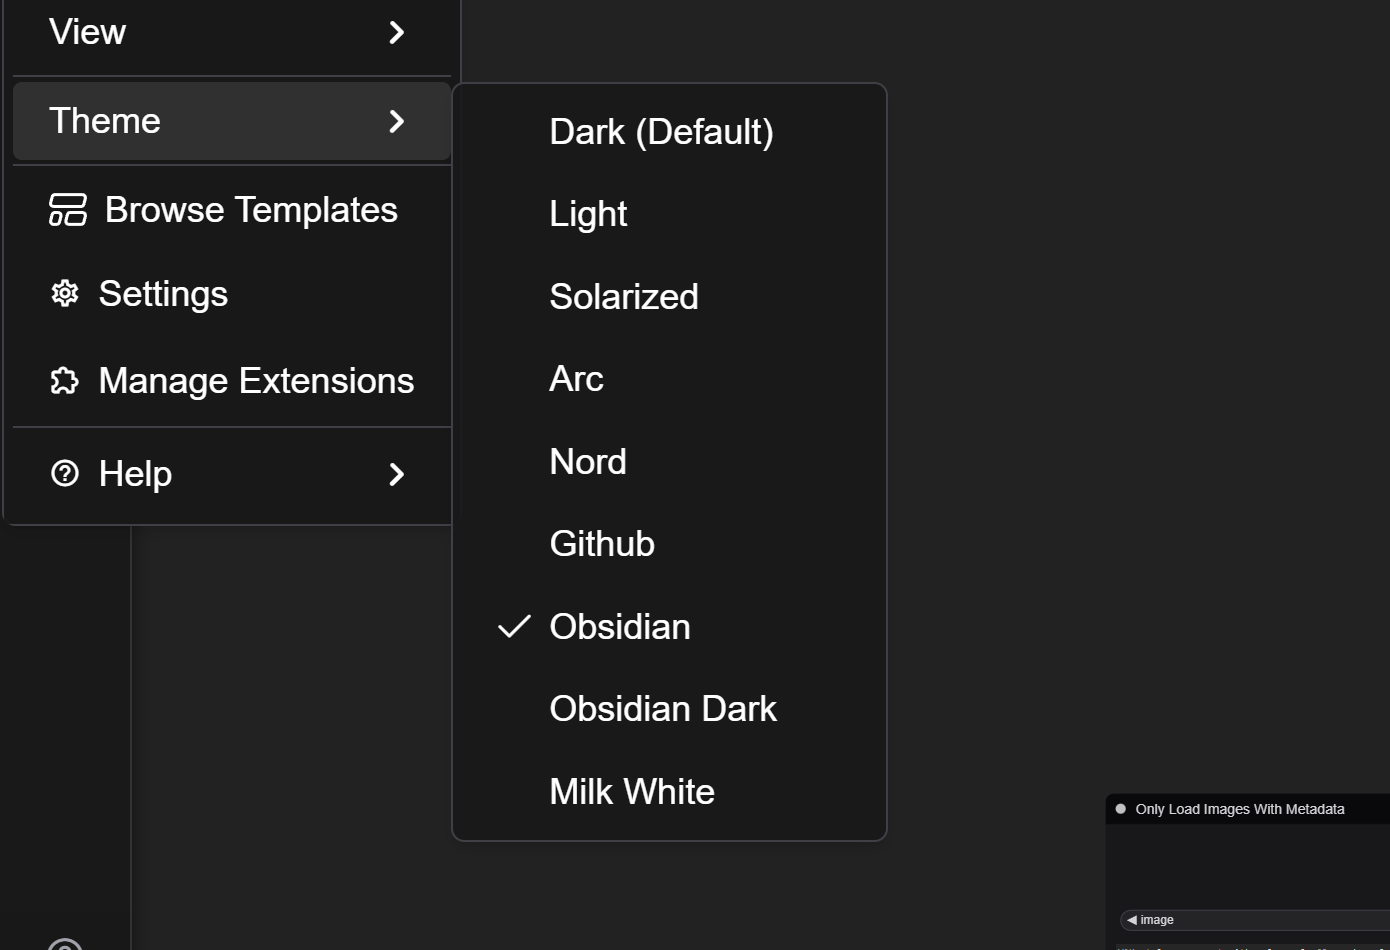The image size is (1390, 950).
Task: Expand the Theme submenu arrow
Action: 397,121
